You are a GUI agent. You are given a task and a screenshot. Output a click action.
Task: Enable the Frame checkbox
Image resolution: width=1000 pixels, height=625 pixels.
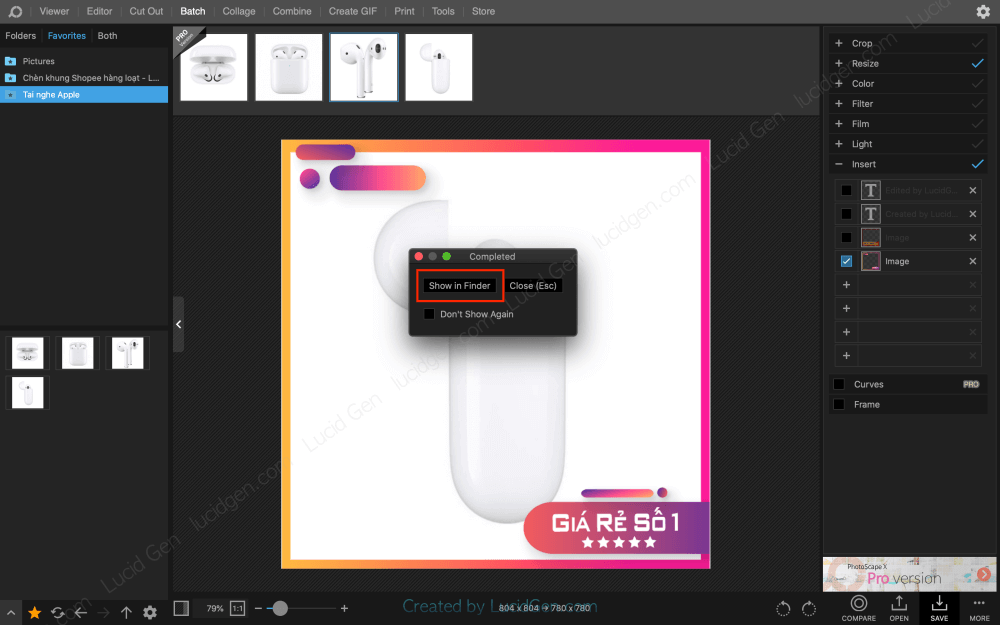click(x=839, y=404)
